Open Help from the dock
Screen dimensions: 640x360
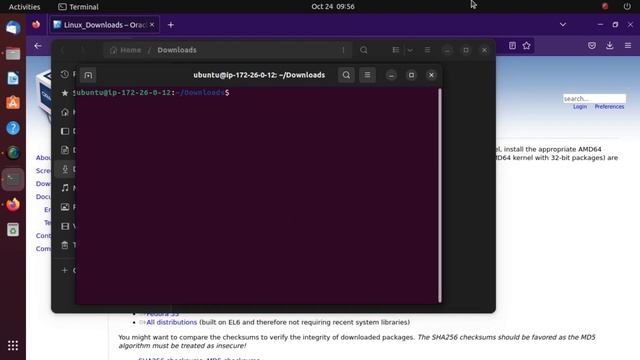point(13,128)
